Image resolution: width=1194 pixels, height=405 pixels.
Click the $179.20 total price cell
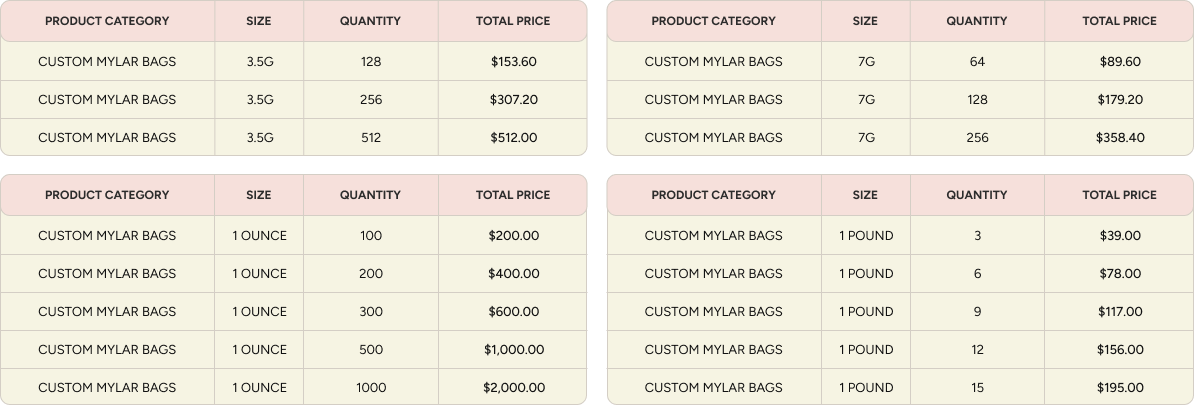[x=1119, y=100]
